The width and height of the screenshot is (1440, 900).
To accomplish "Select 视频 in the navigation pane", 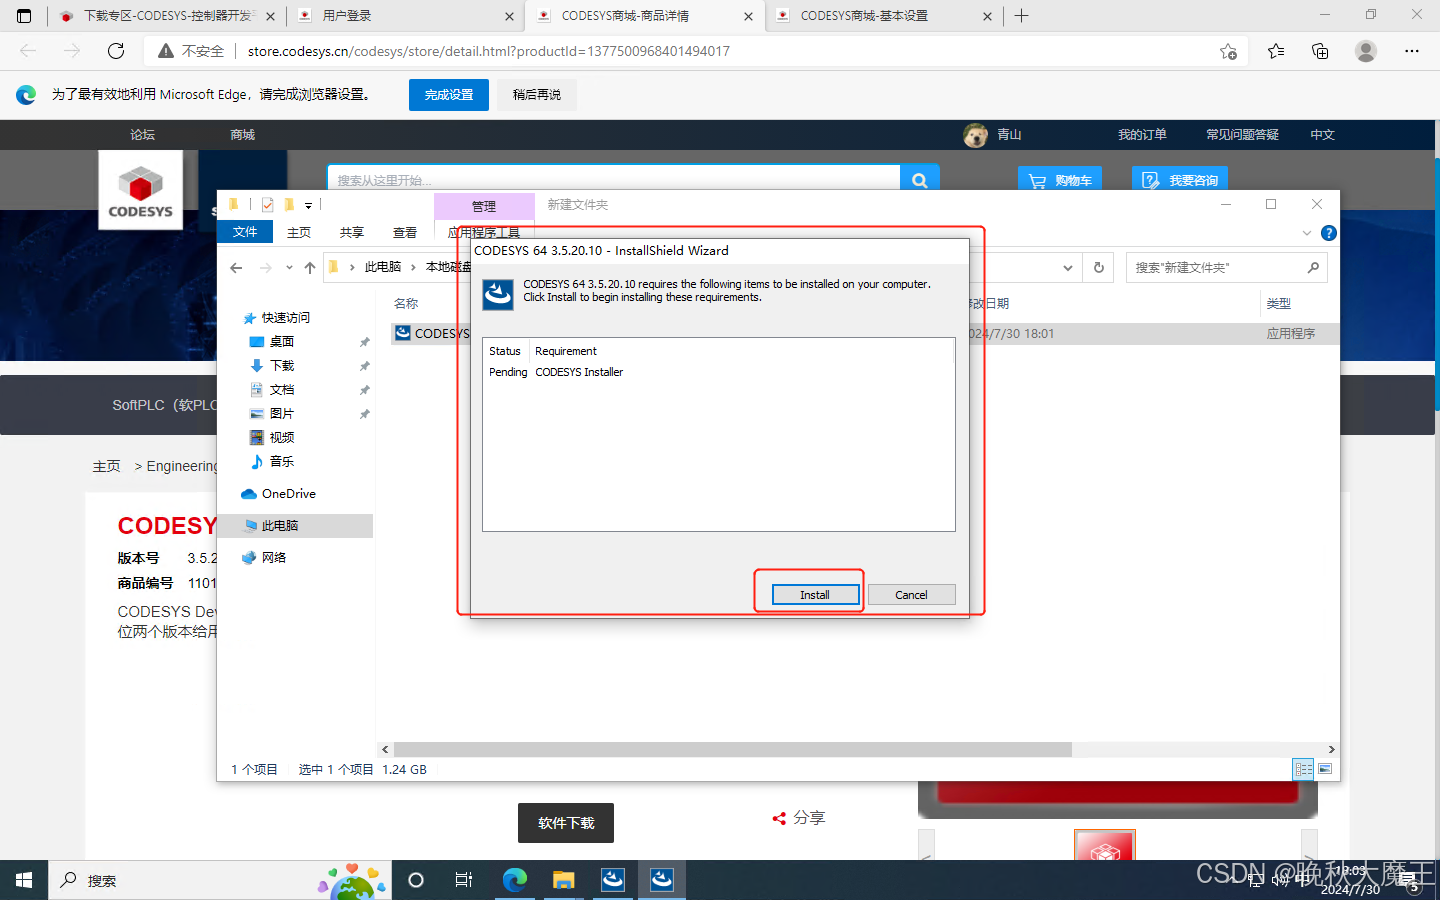I will (x=281, y=438).
